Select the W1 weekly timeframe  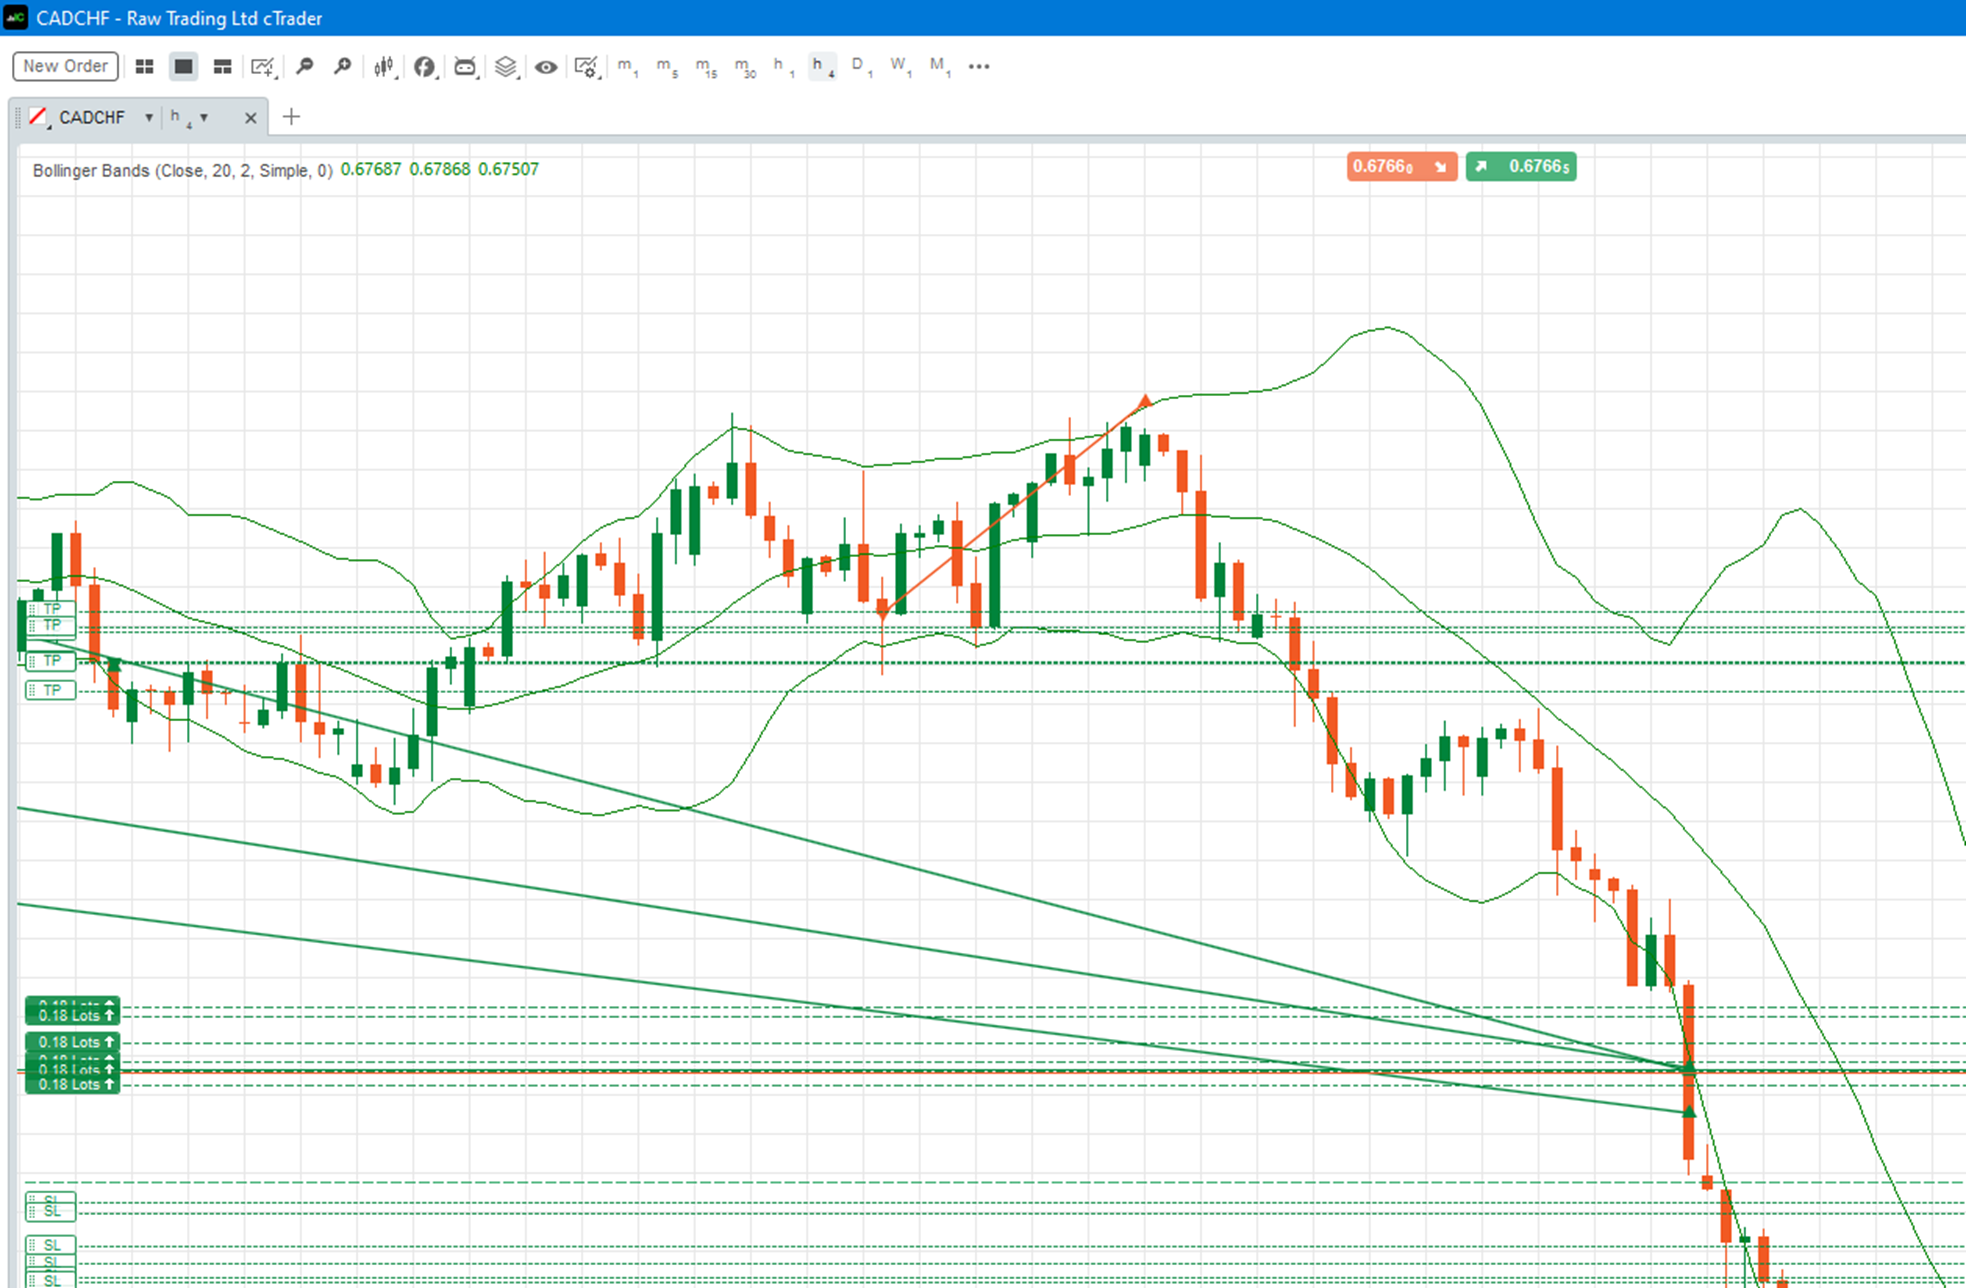pos(900,66)
